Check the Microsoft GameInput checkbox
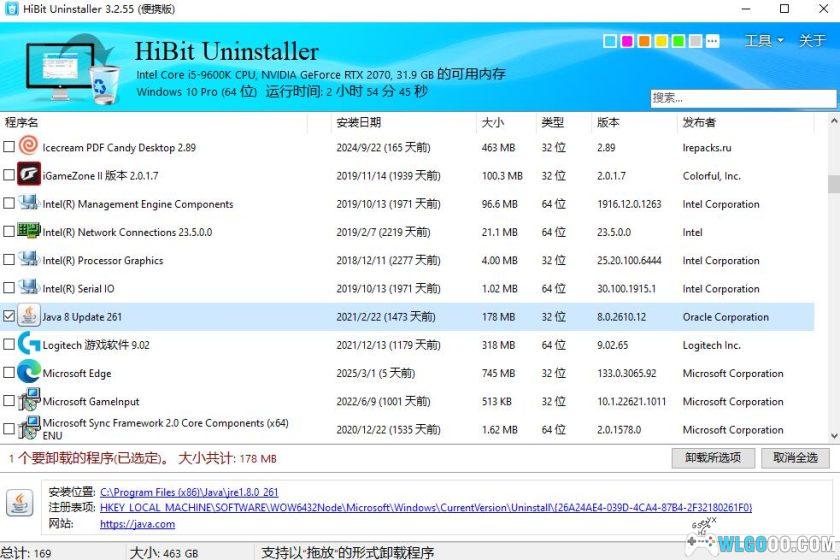840x560 pixels. pos(9,400)
